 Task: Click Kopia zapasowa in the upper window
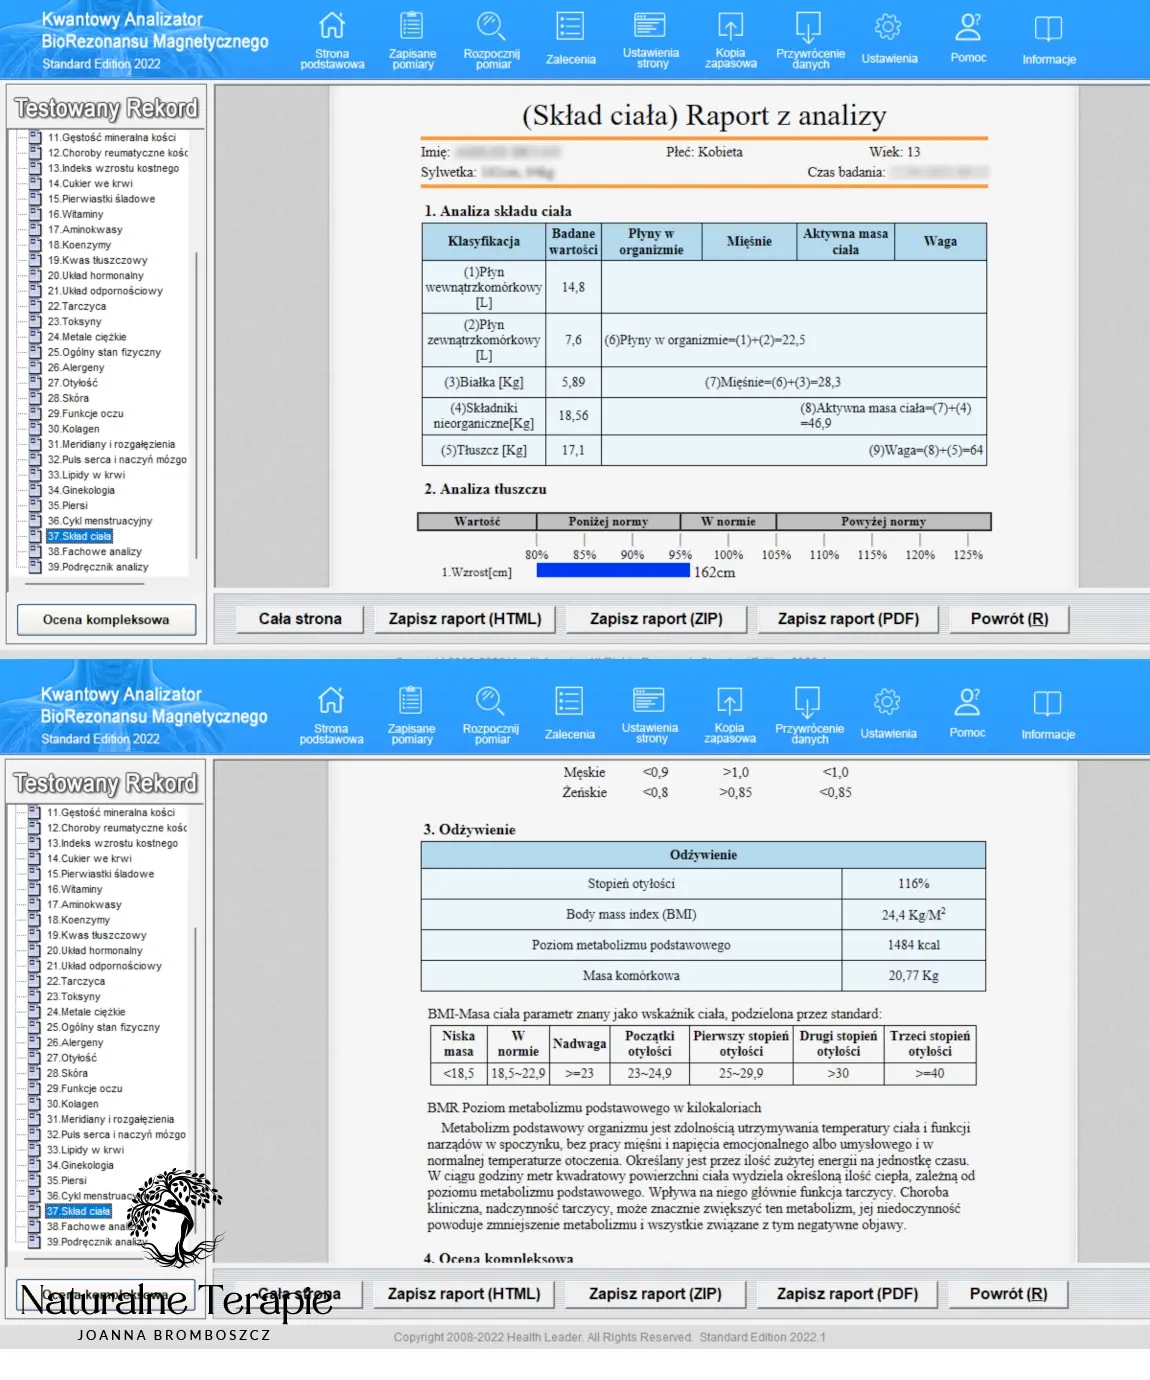pos(730,40)
